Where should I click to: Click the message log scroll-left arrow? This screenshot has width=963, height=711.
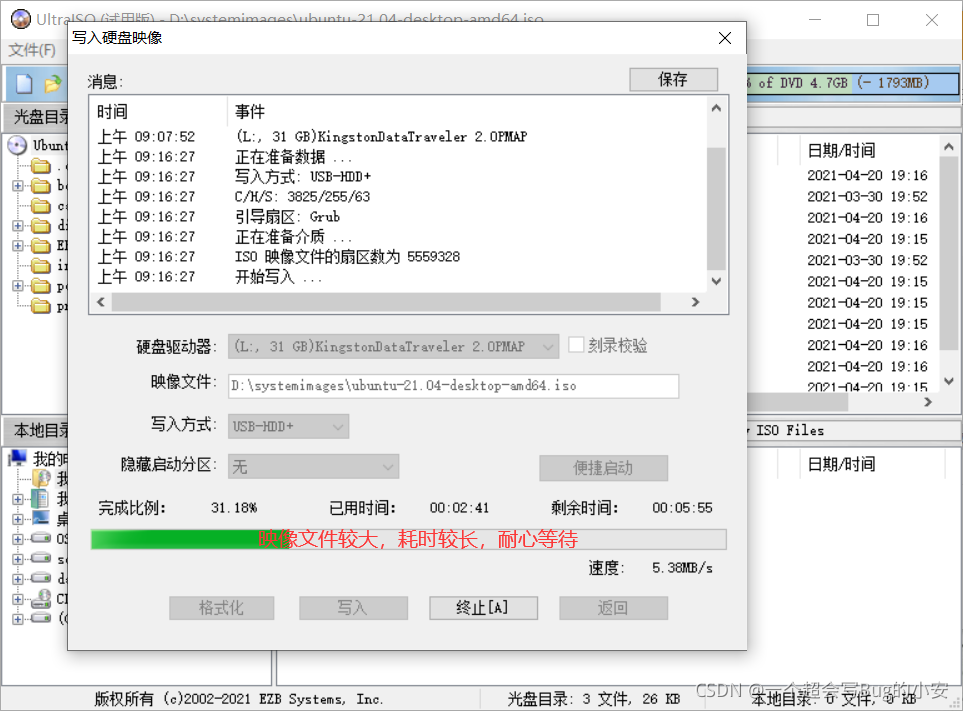pyautogui.click(x=101, y=302)
